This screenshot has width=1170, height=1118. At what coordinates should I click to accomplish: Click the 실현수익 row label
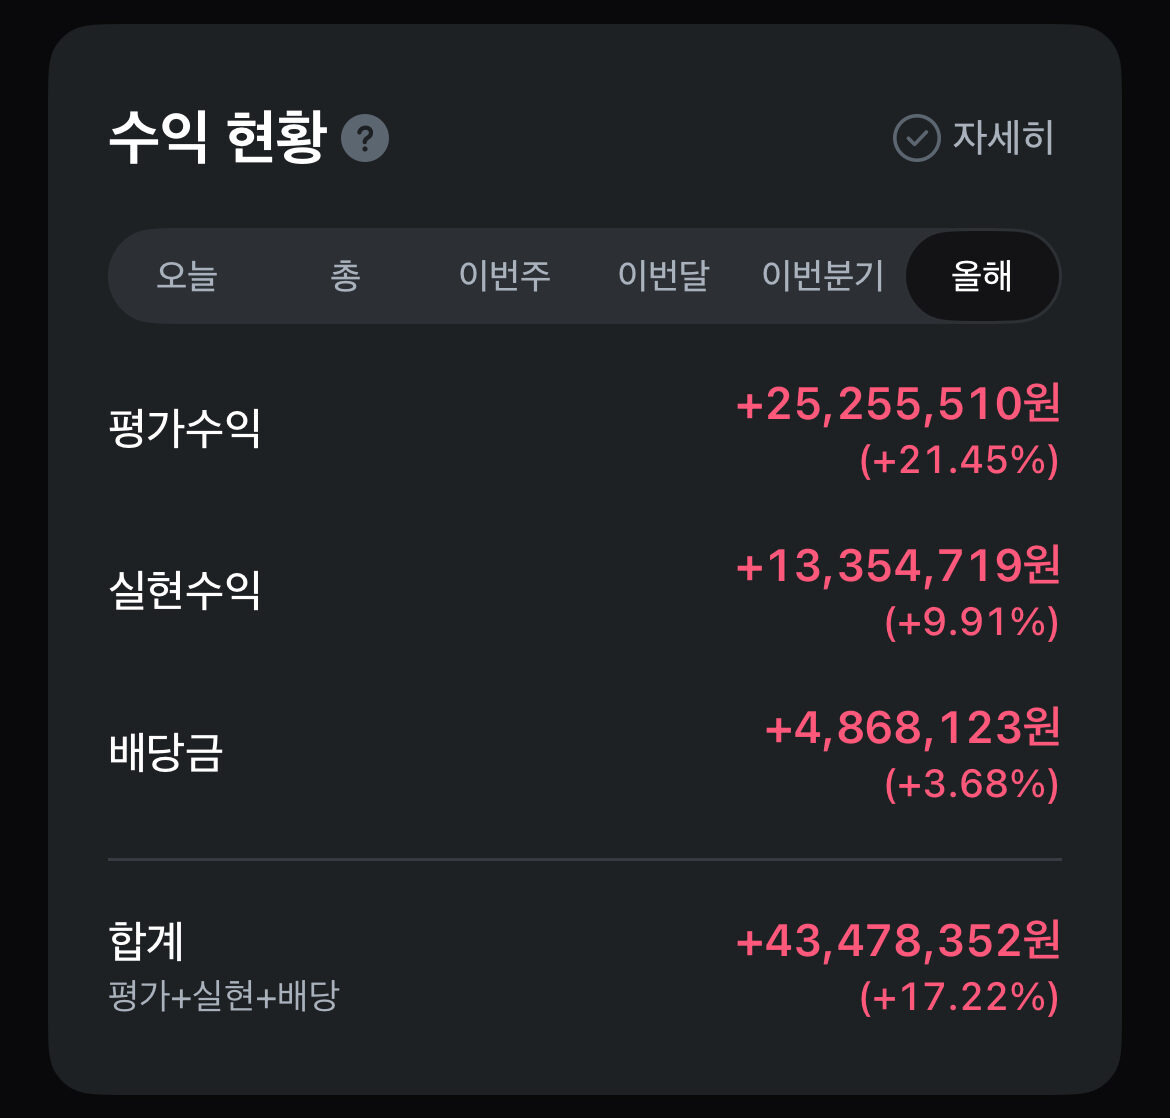pyautogui.click(x=185, y=590)
